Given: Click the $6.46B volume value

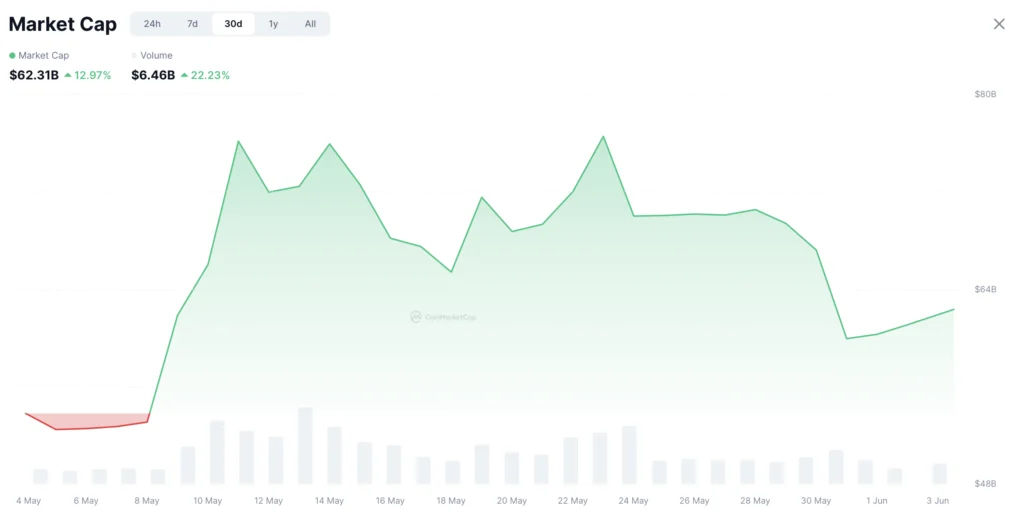Looking at the screenshot, I should tap(153, 75).
